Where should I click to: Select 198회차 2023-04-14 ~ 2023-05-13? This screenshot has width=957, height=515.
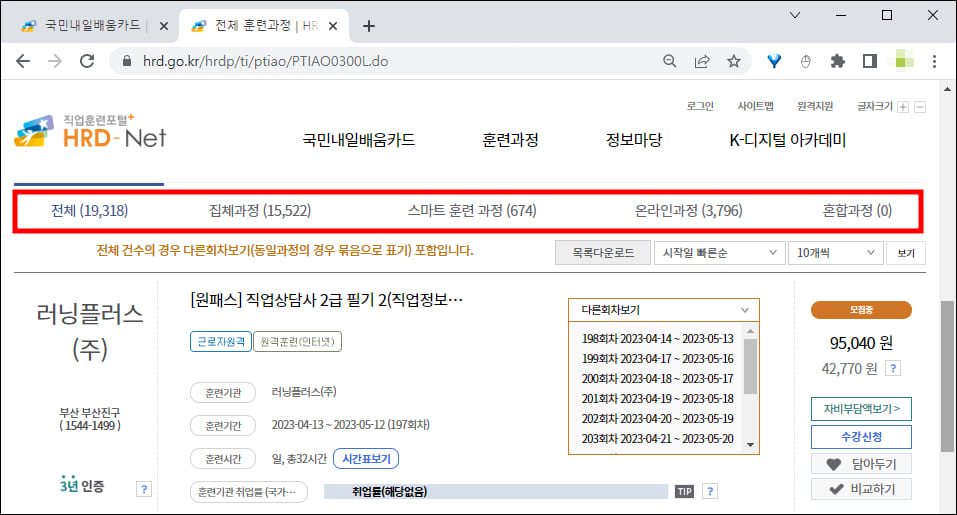point(657,339)
